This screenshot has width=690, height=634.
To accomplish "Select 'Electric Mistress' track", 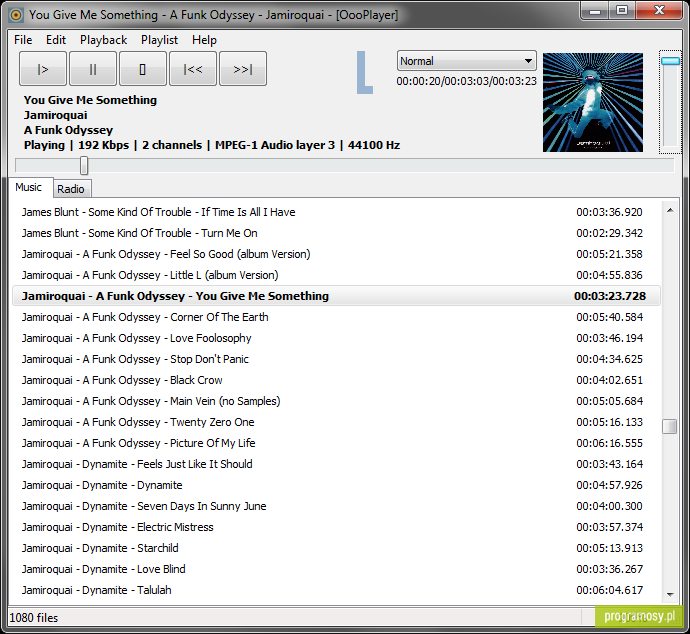I will pyautogui.click(x=336, y=527).
